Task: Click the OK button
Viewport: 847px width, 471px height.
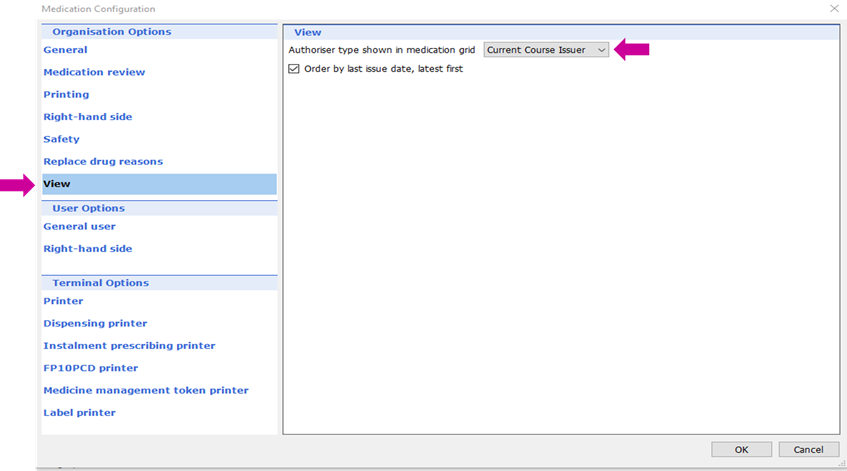Action: [741, 450]
